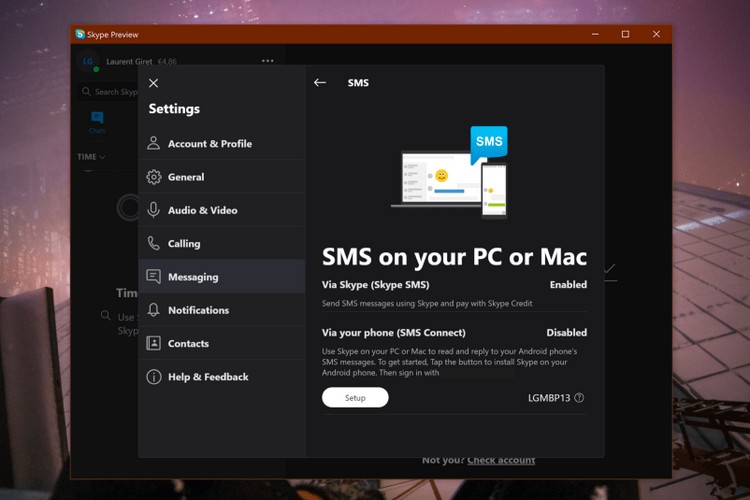Open the Chats tab icon
750x500 pixels.
tap(97, 122)
